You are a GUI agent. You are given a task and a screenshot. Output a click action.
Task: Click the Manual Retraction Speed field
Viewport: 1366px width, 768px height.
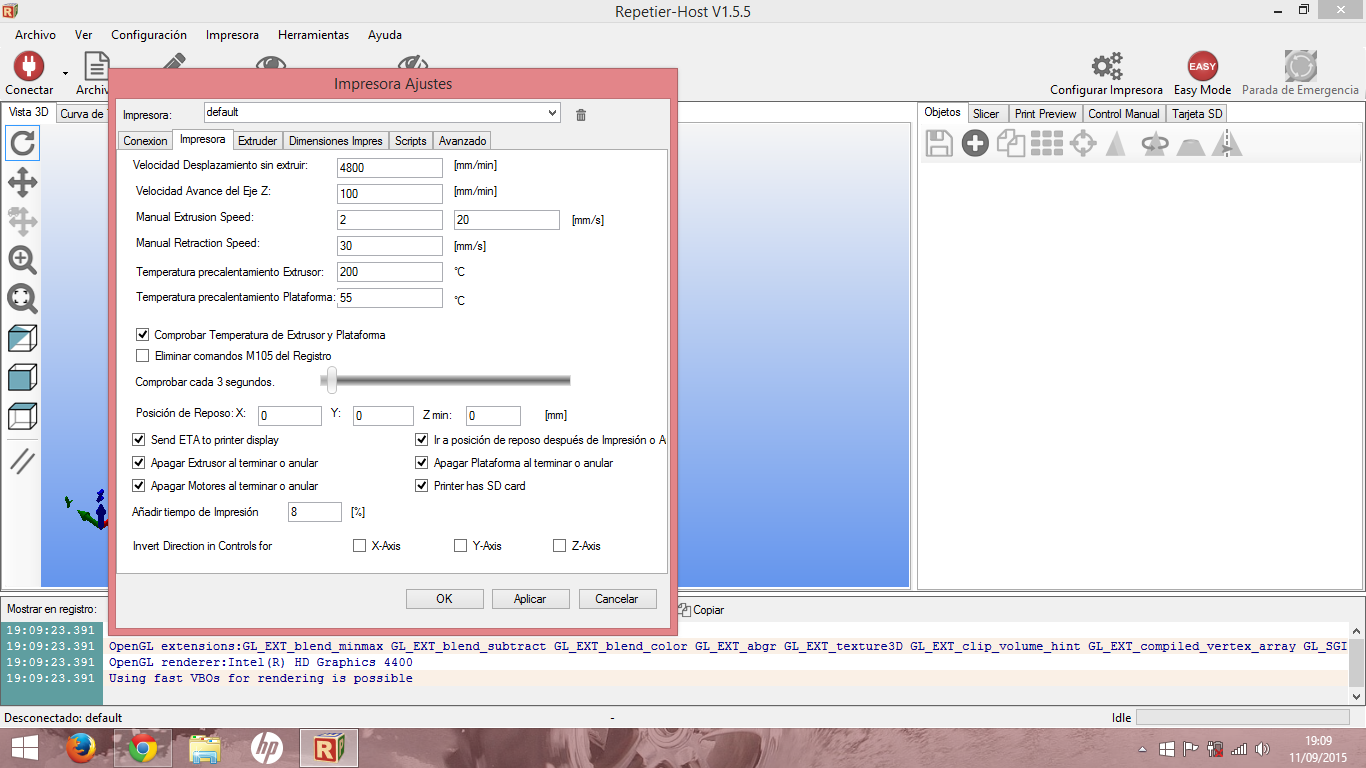390,246
